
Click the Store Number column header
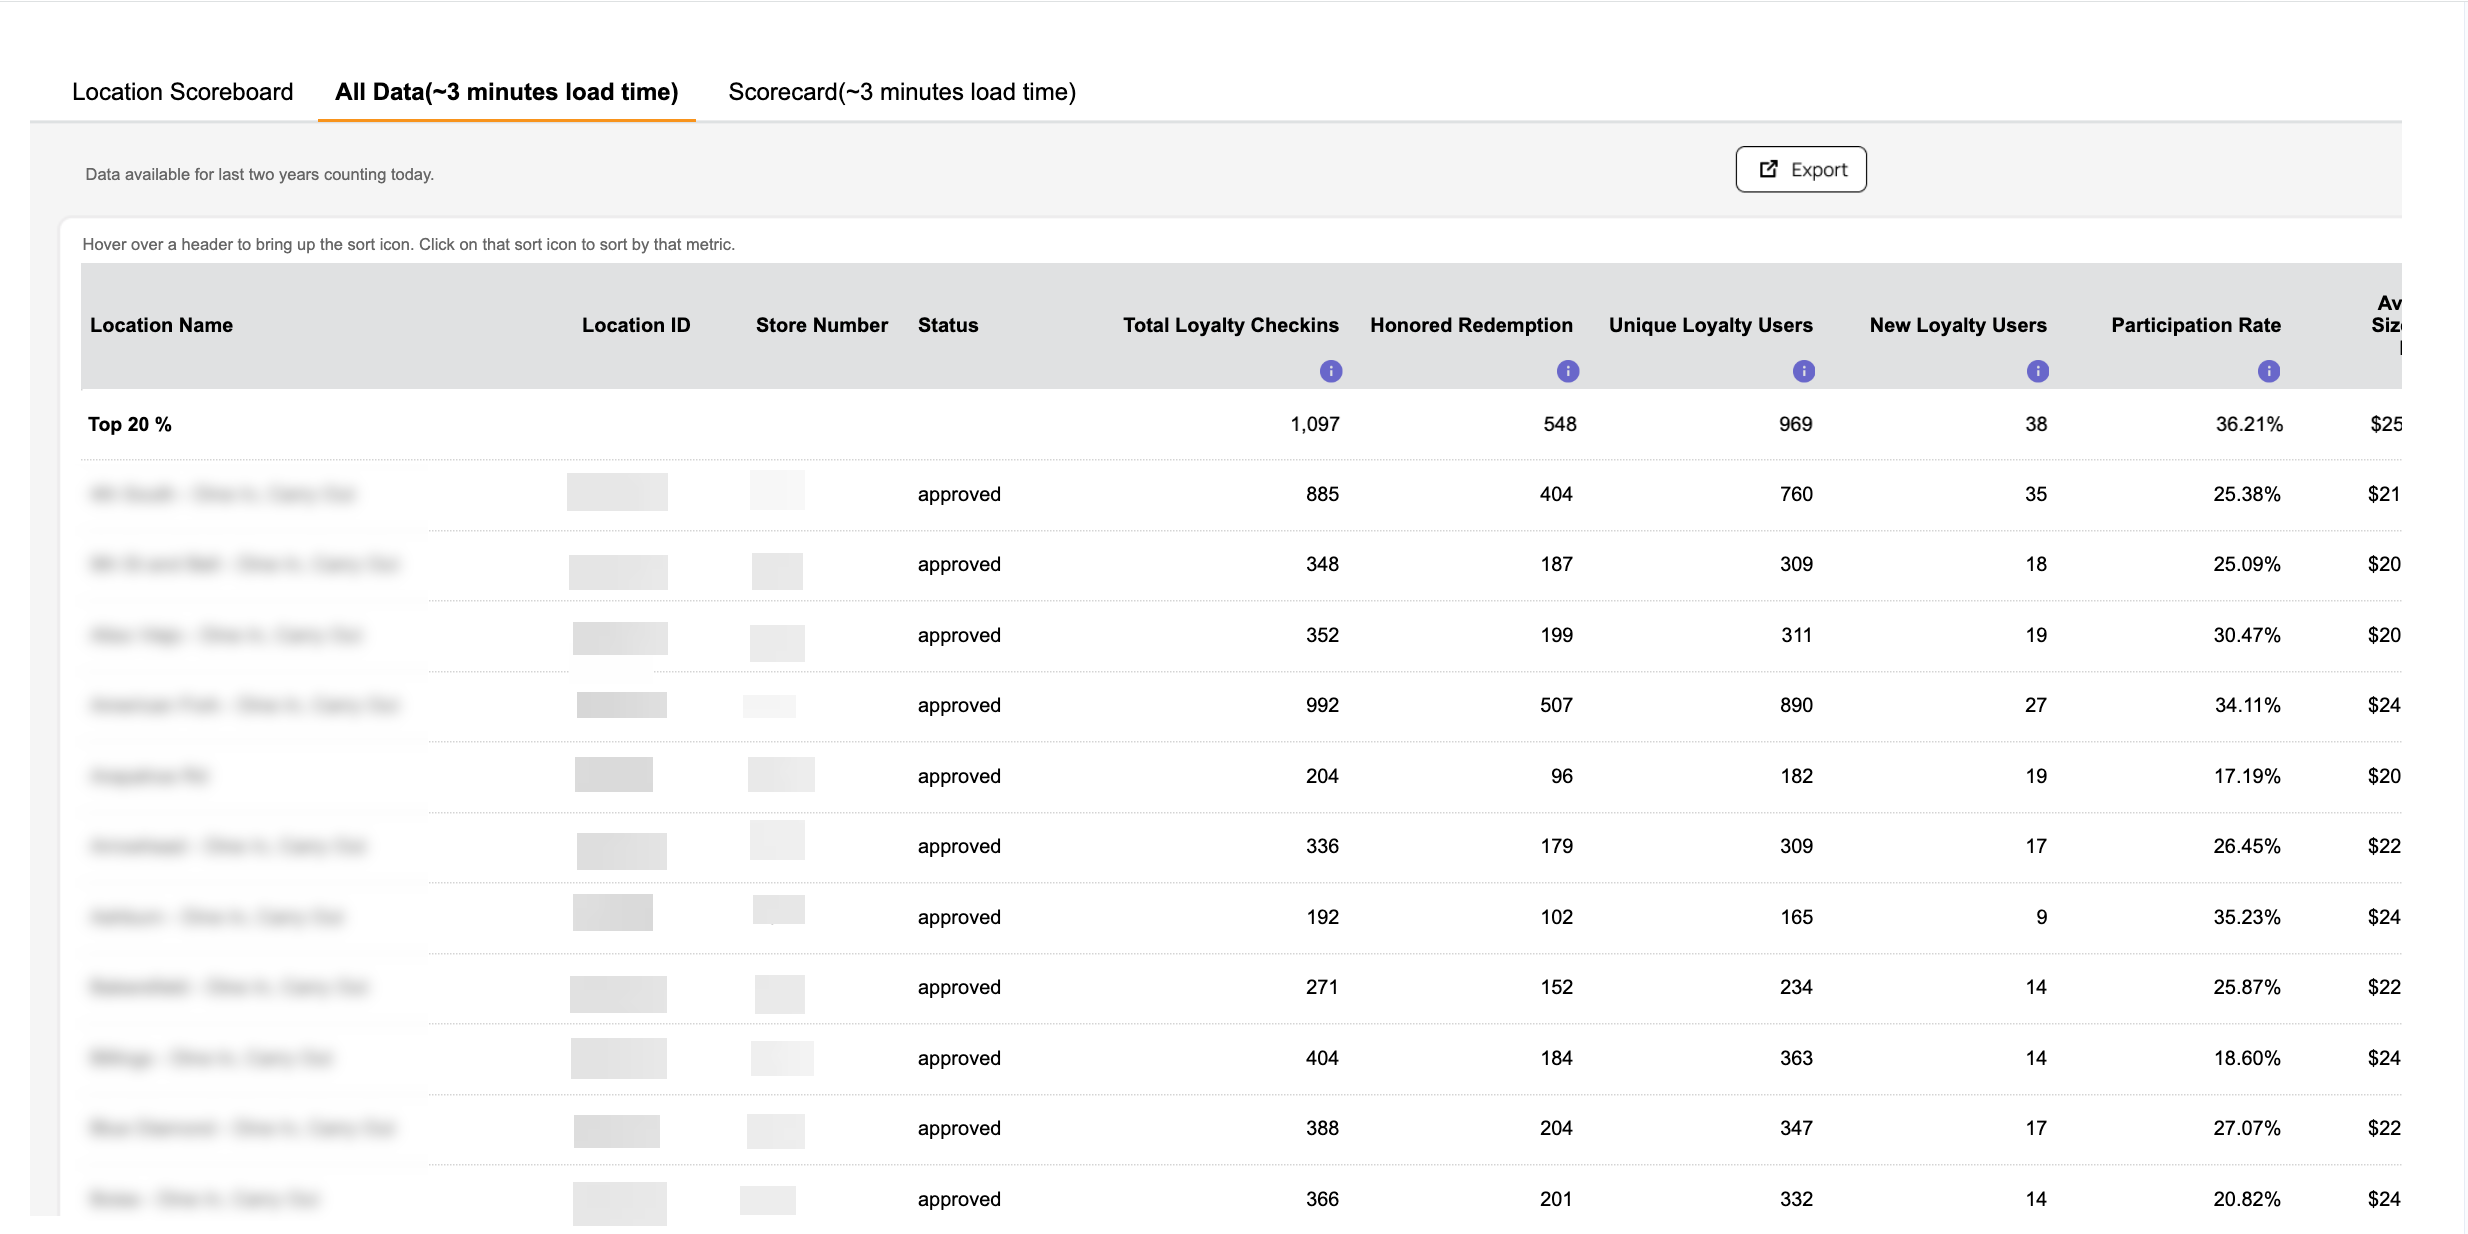(x=821, y=325)
